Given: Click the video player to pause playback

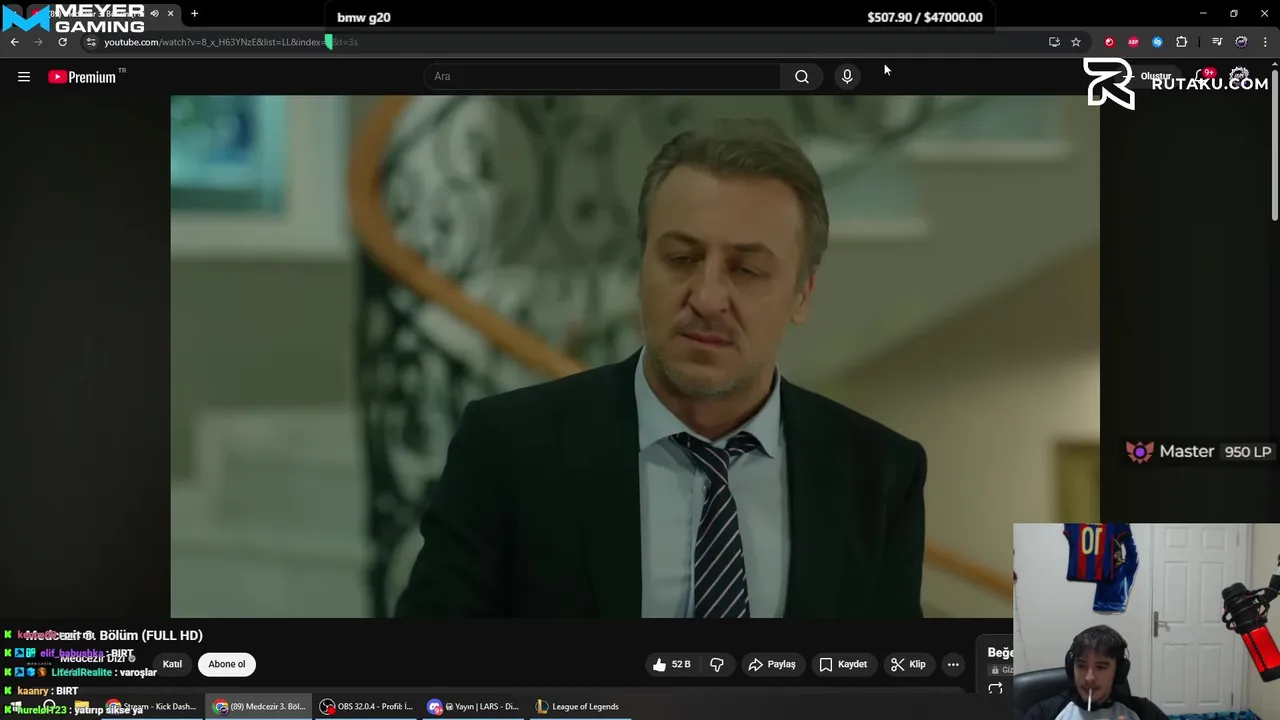Looking at the screenshot, I should pos(635,356).
